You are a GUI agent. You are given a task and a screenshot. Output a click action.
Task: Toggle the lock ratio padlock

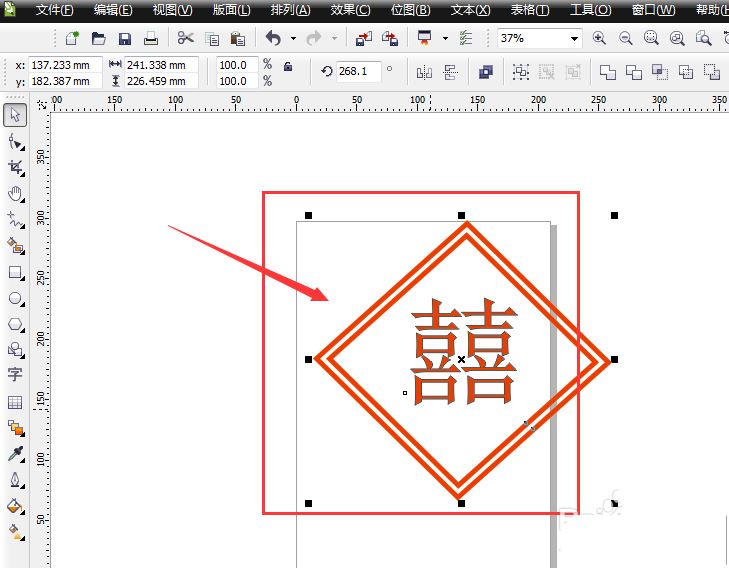click(x=288, y=66)
